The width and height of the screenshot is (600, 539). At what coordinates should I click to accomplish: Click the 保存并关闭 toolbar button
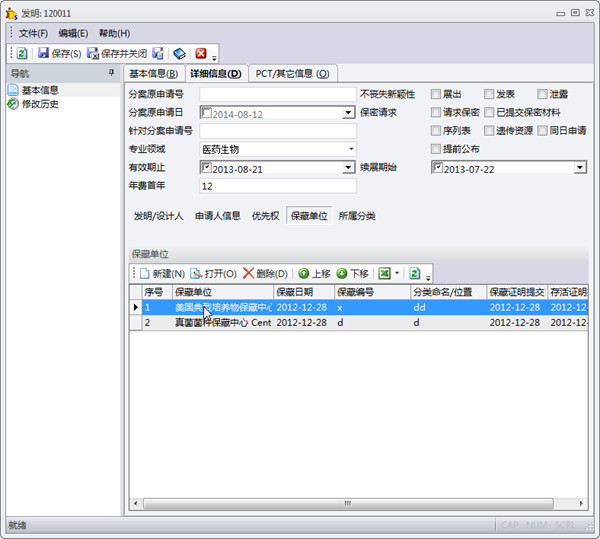tap(117, 53)
